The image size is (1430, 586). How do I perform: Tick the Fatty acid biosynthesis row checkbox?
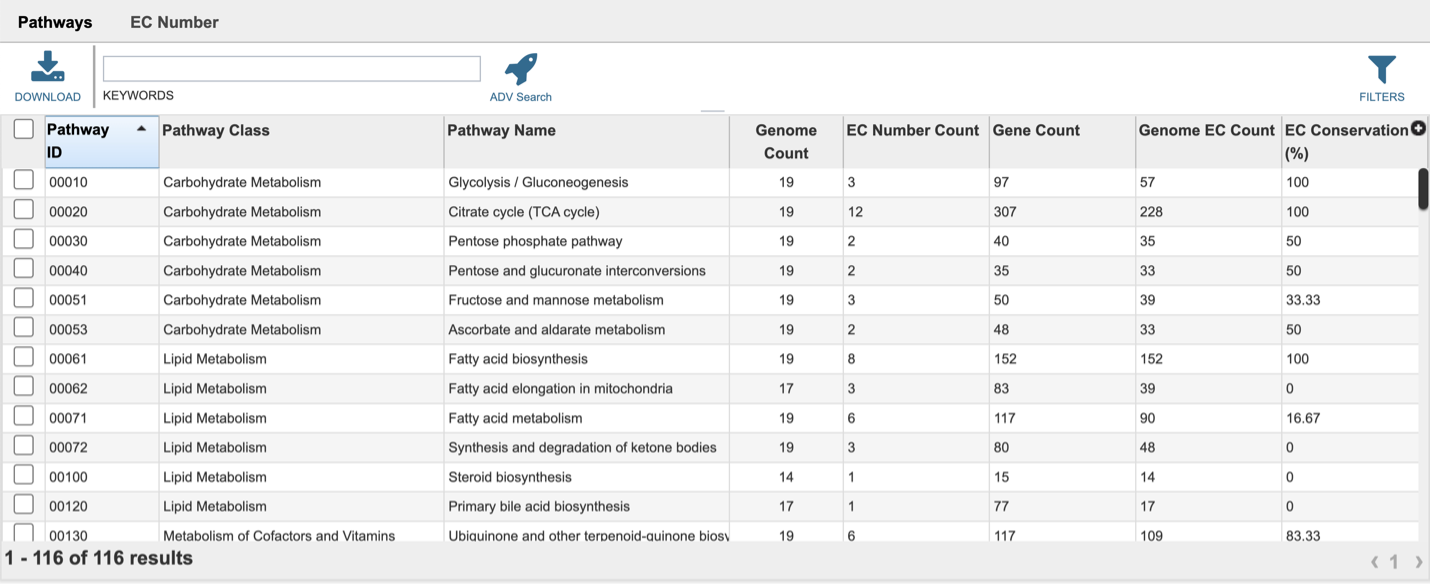[x=24, y=357]
